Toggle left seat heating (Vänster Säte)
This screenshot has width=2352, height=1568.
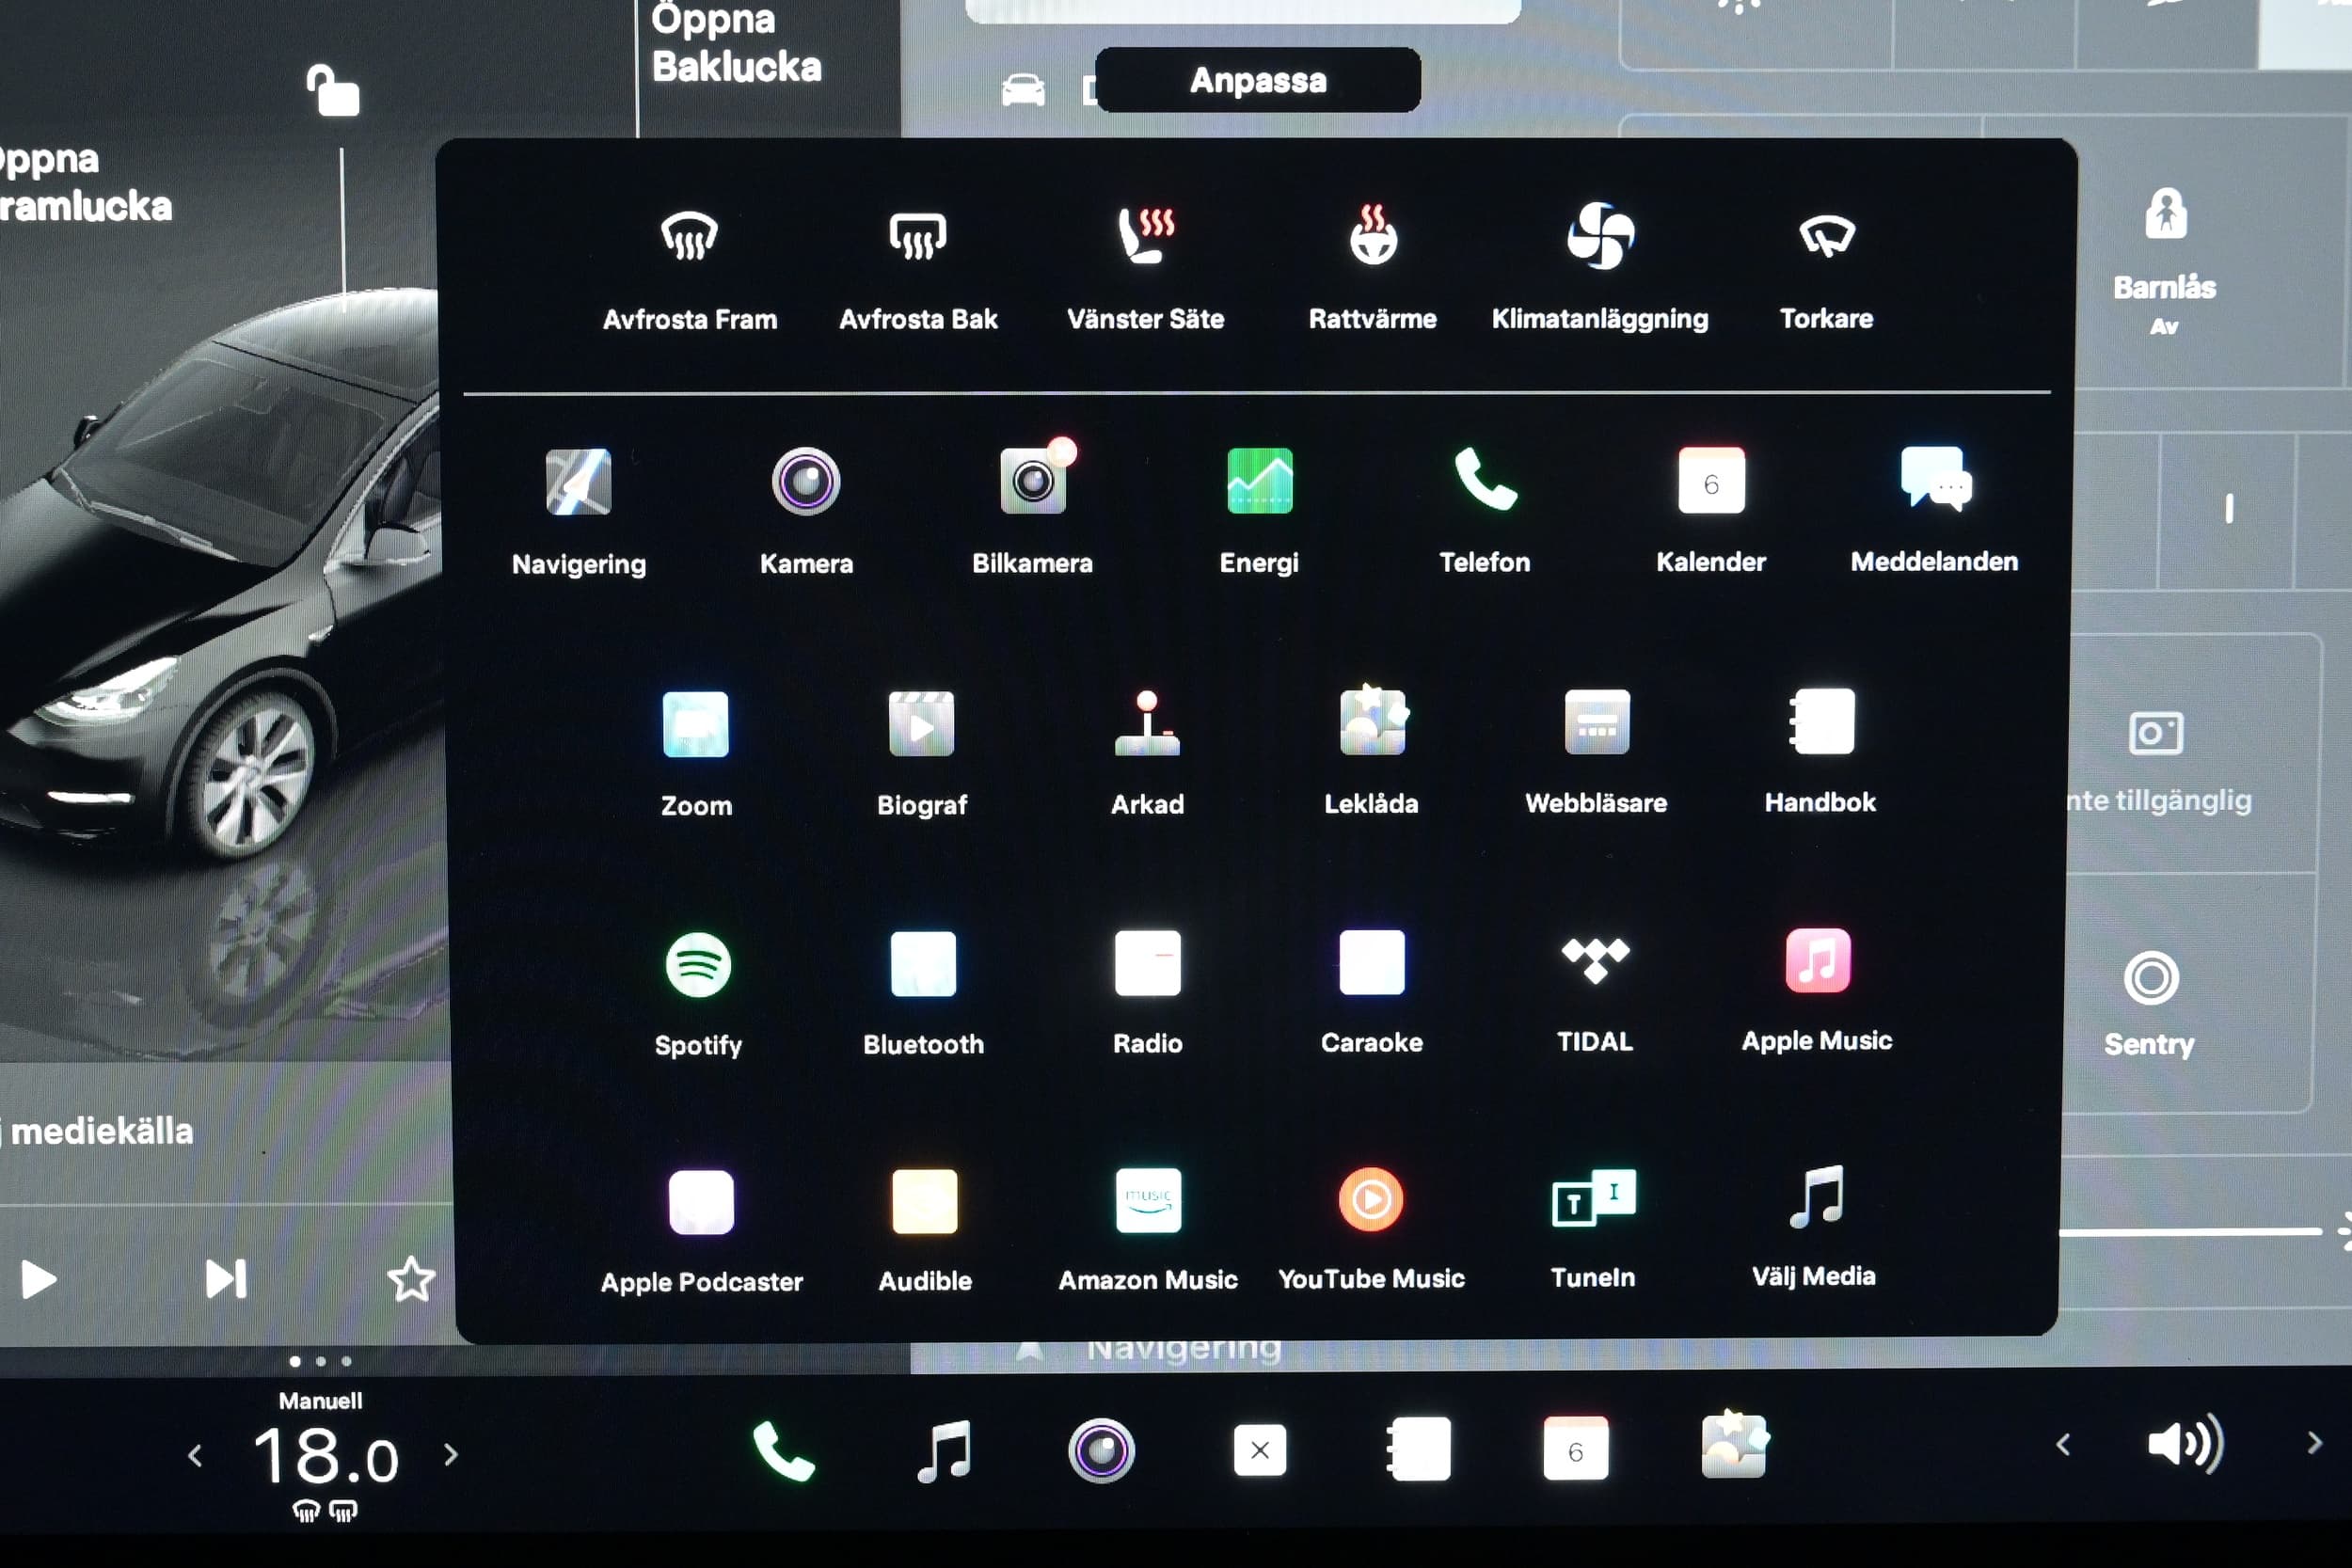click(1145, 266)
